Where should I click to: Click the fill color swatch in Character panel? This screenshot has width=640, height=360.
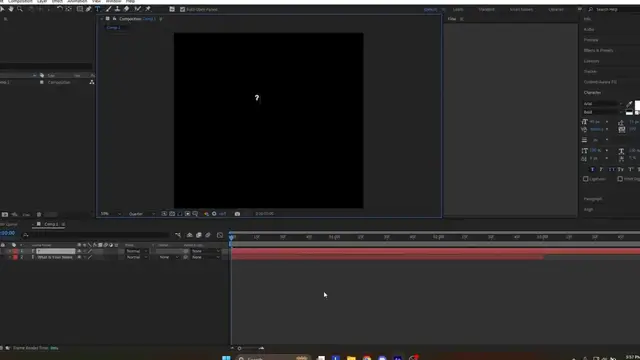pyautogui.click(x=637, y=105)
